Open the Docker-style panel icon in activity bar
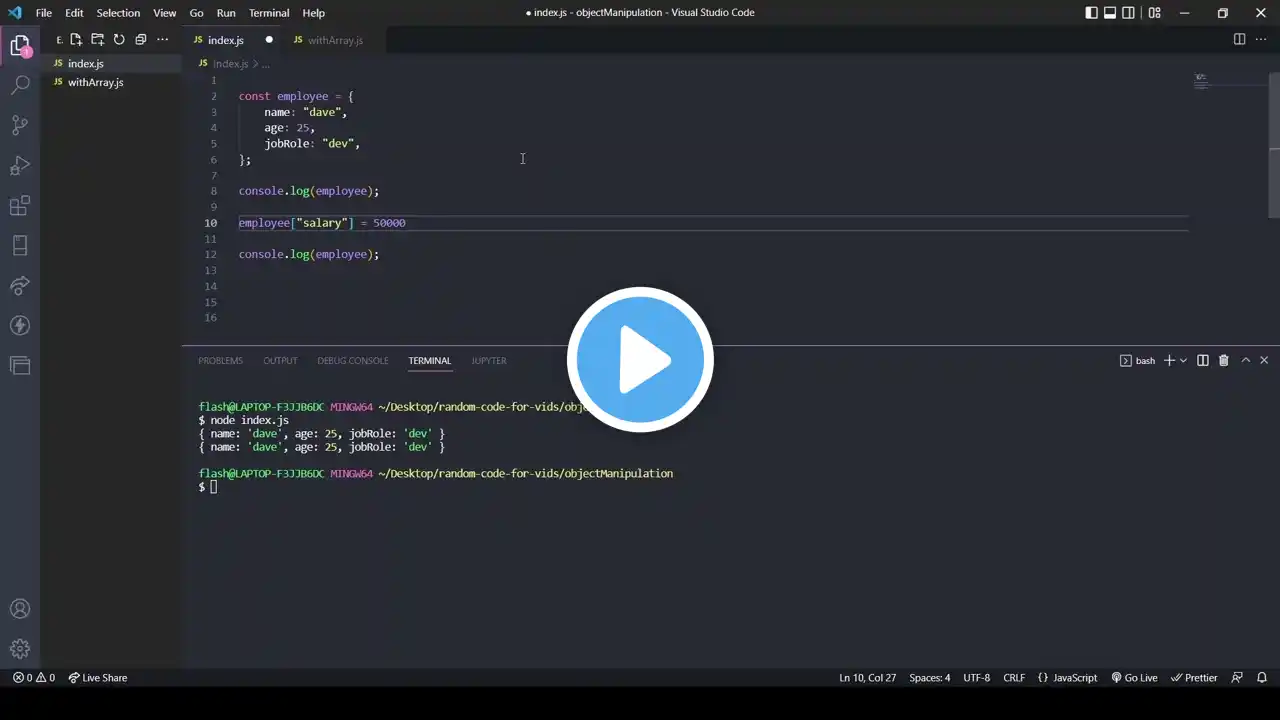The image size is (1280, 720). coord(20,246)
